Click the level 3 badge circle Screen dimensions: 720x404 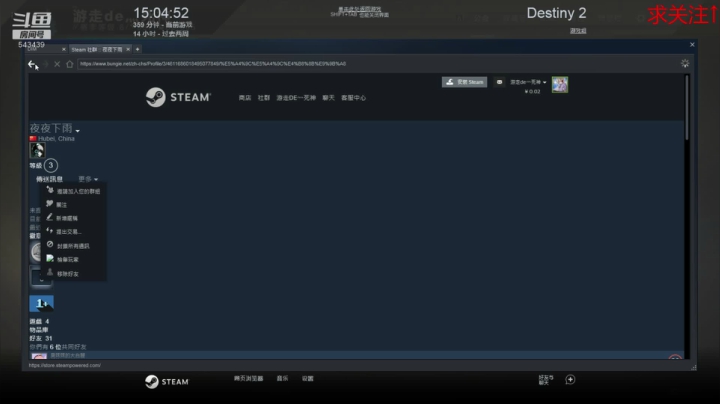(x=51, y=165)
